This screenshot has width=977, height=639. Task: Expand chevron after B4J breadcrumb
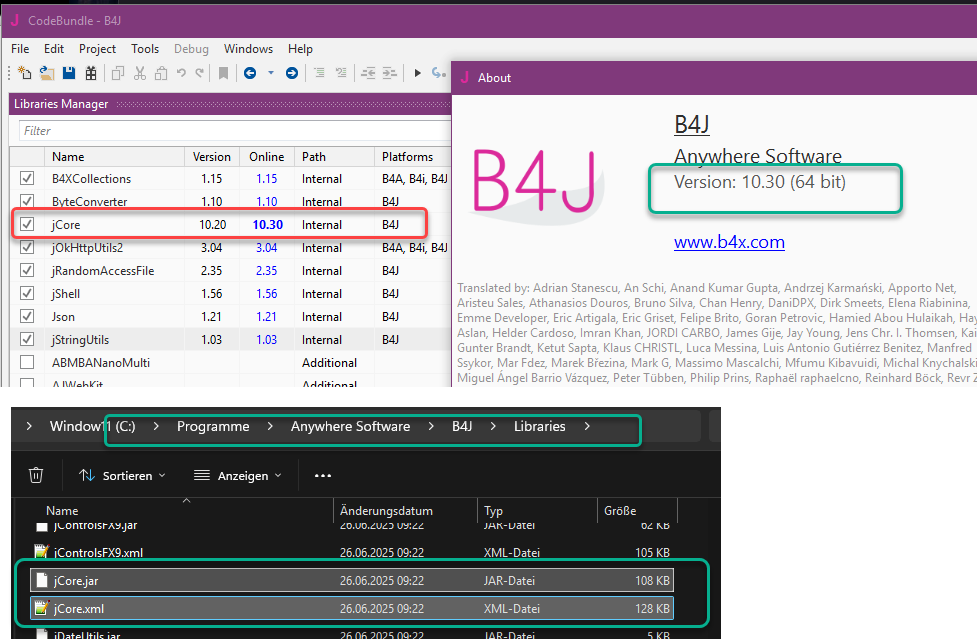click(493, 426)
